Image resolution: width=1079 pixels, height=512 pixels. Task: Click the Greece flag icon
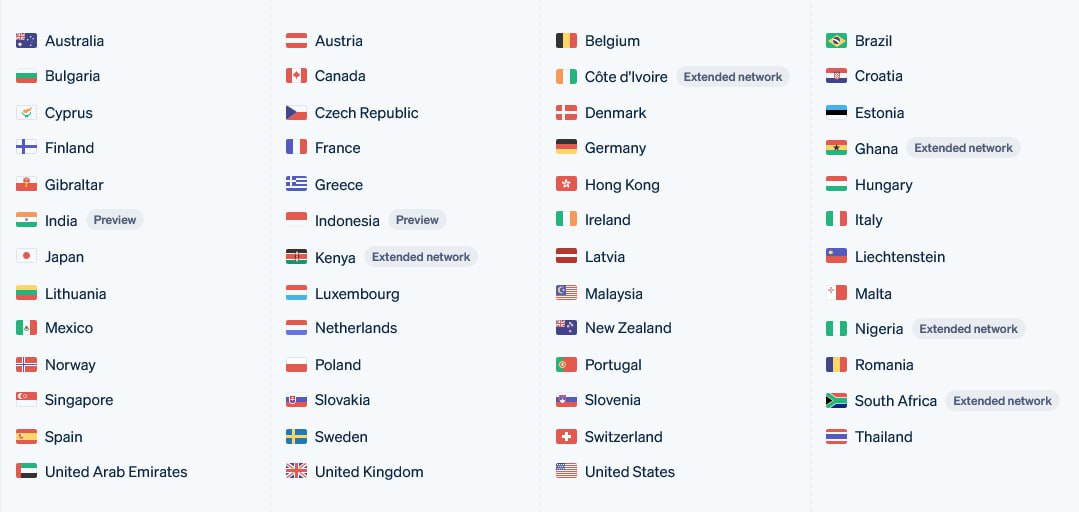click(x=296, y=185)
